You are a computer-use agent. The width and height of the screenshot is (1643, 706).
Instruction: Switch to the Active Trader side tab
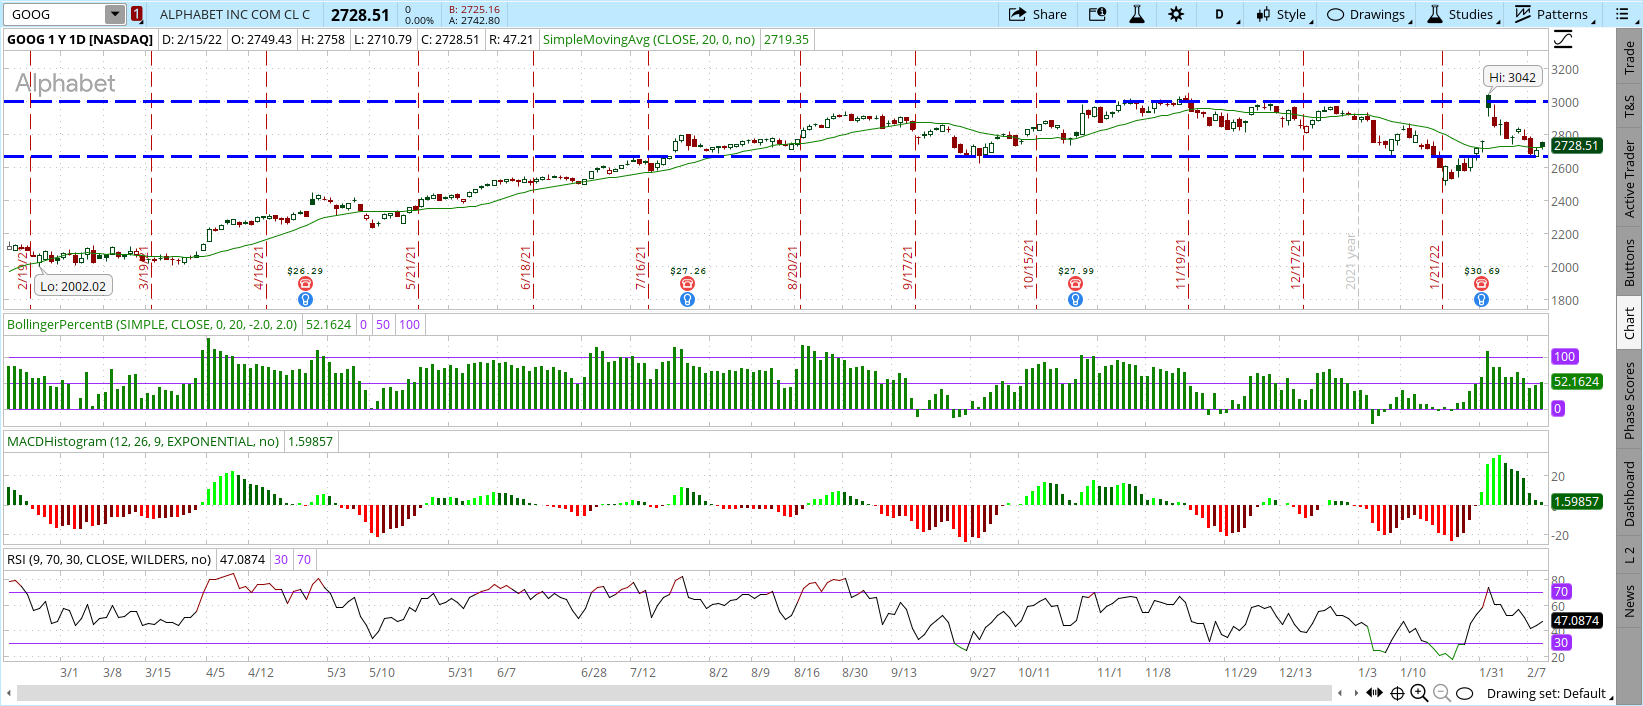coord(1629,178)
